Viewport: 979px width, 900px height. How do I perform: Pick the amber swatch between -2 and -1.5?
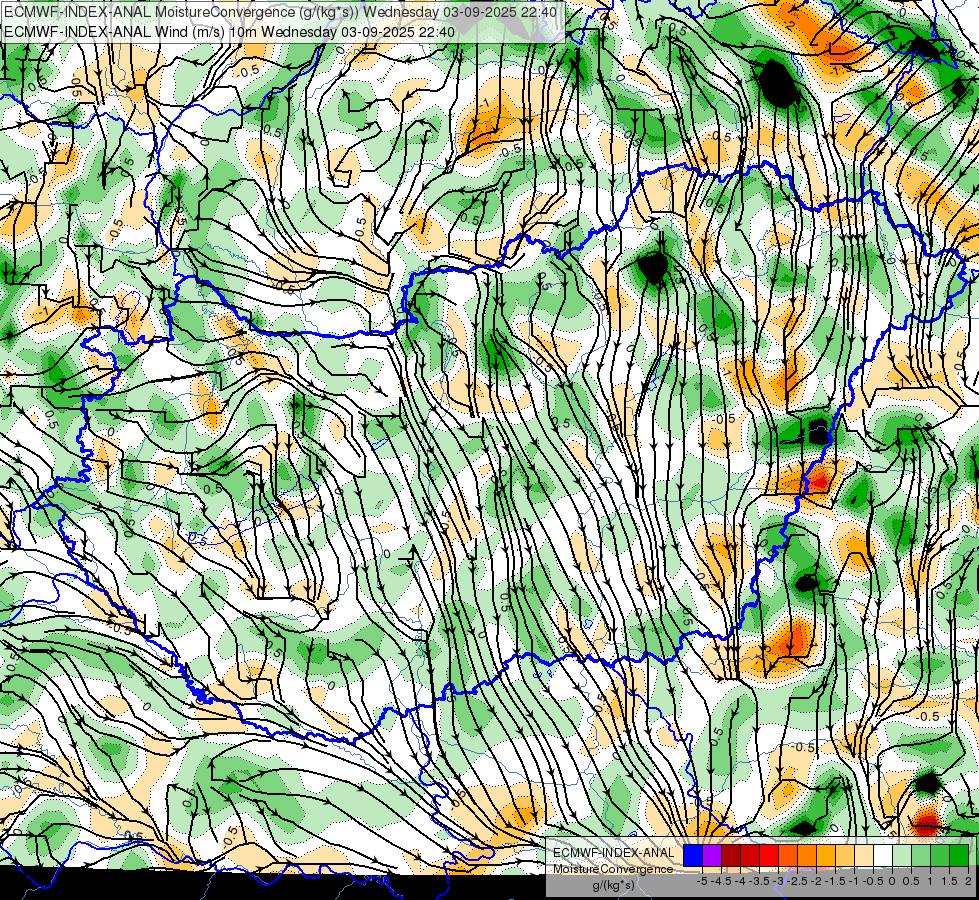point(825,856)
